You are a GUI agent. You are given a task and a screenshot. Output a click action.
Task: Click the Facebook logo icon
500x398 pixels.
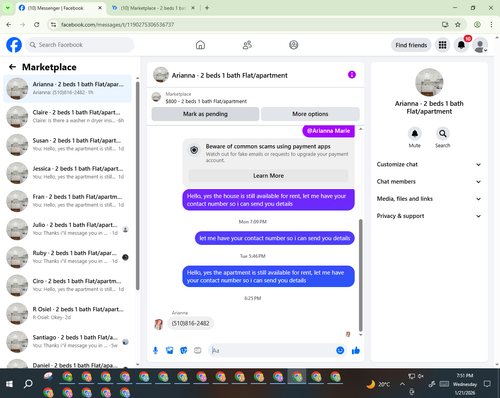coord(14,45)
